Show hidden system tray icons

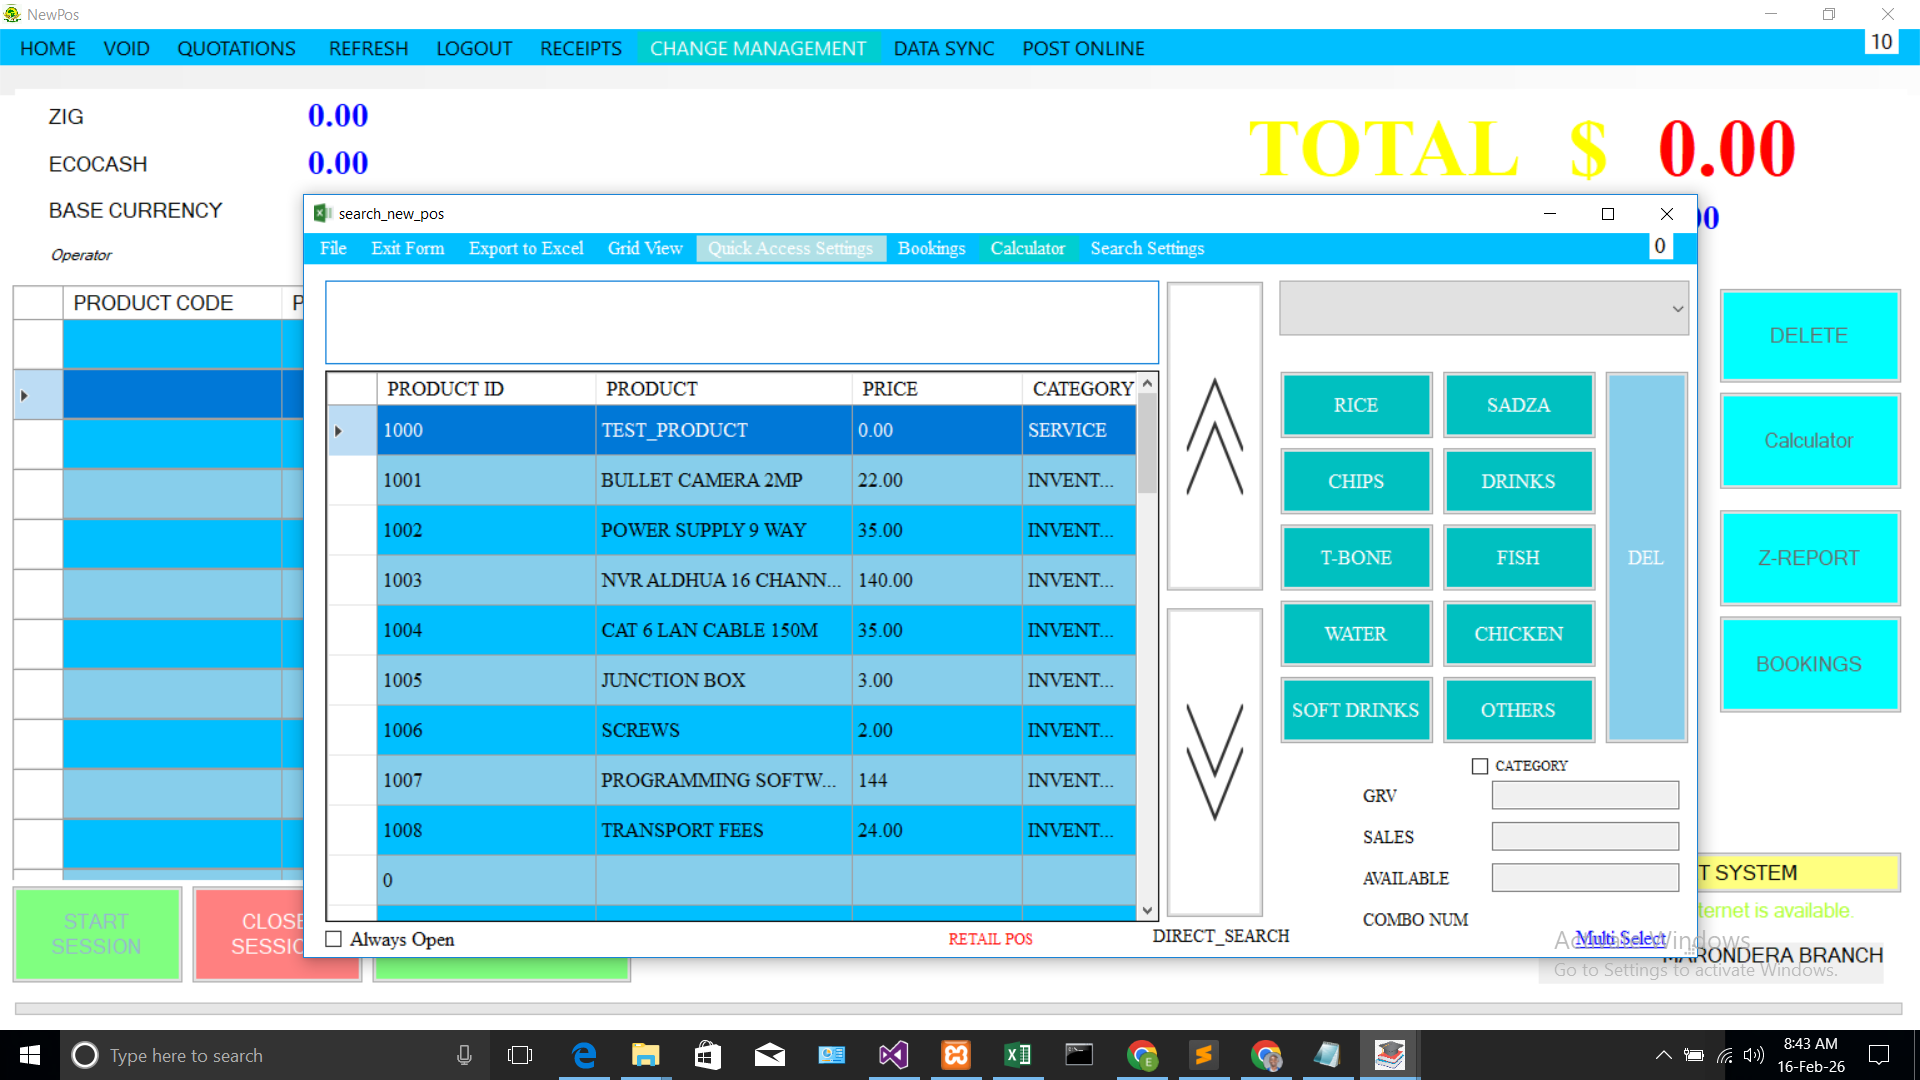point(1663,1055)
